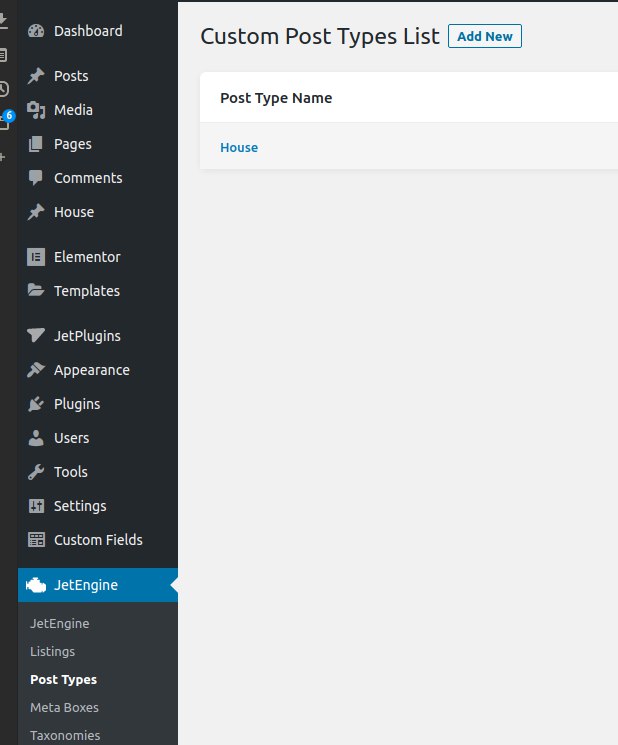Click the Appearance paintbrush icon
This screenshot has height=745, width=618.
(36, 370)
